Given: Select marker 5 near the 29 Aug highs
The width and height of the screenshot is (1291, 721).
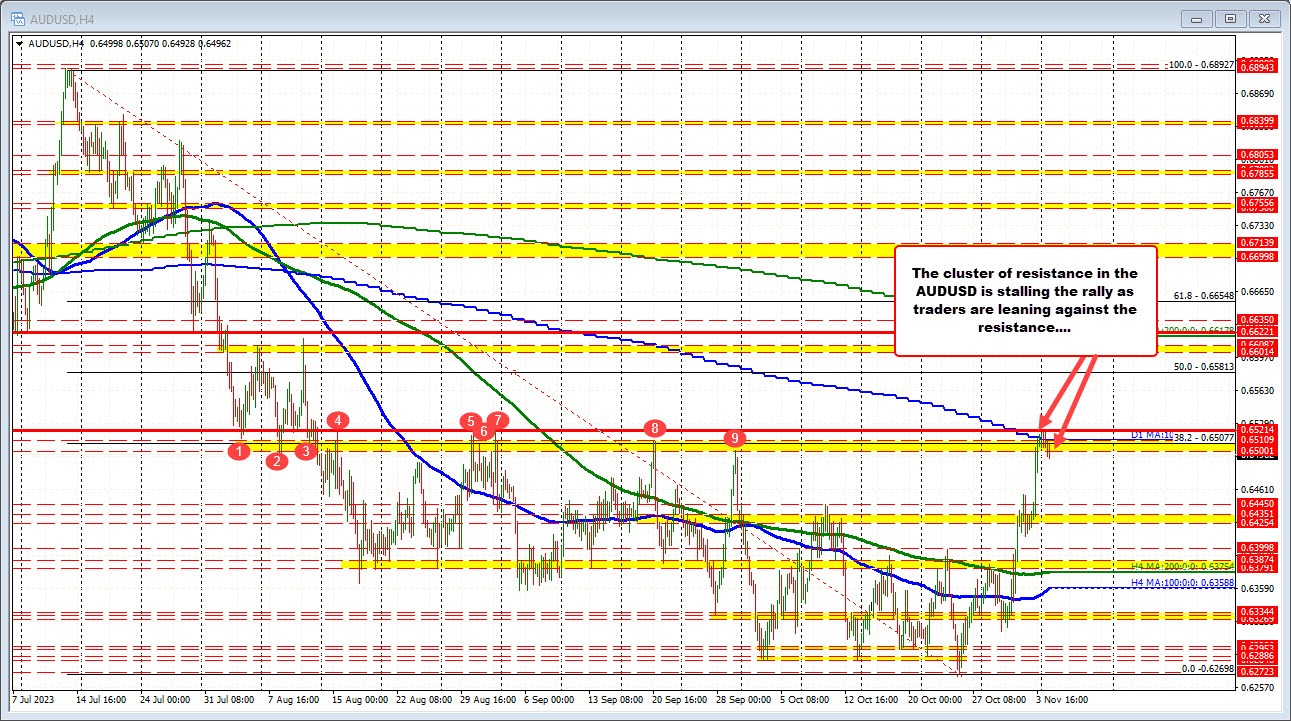Looking at the screenshot, I should [x=470, y=422].
